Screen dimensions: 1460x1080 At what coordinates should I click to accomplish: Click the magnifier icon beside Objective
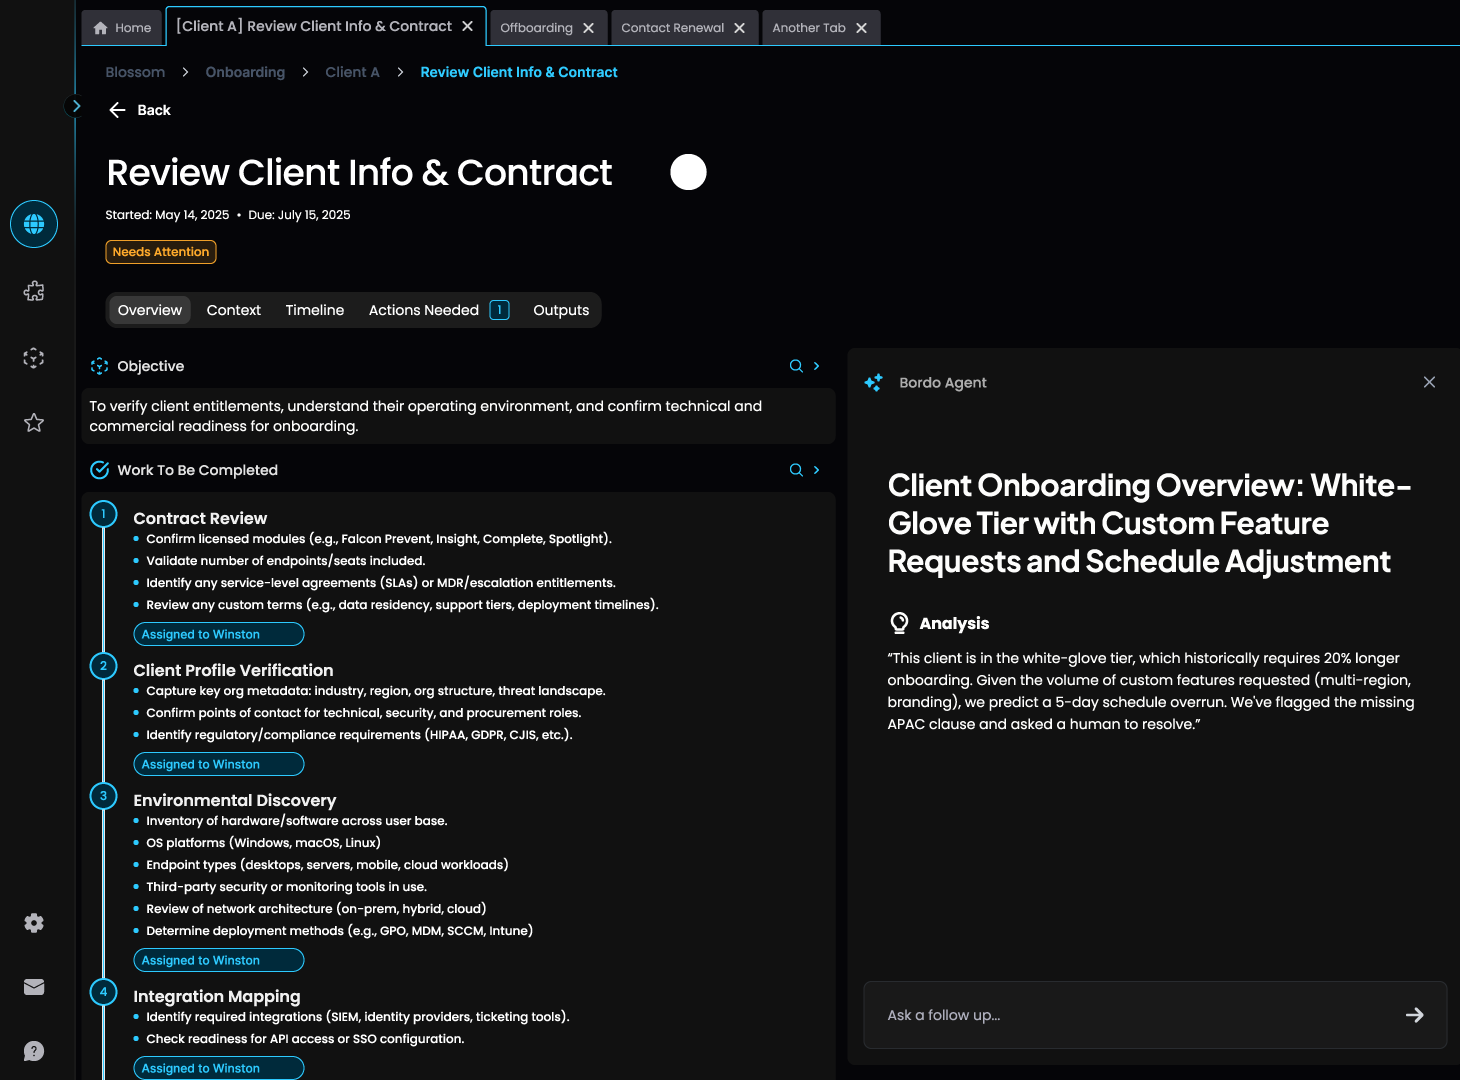tap(795, 366)
